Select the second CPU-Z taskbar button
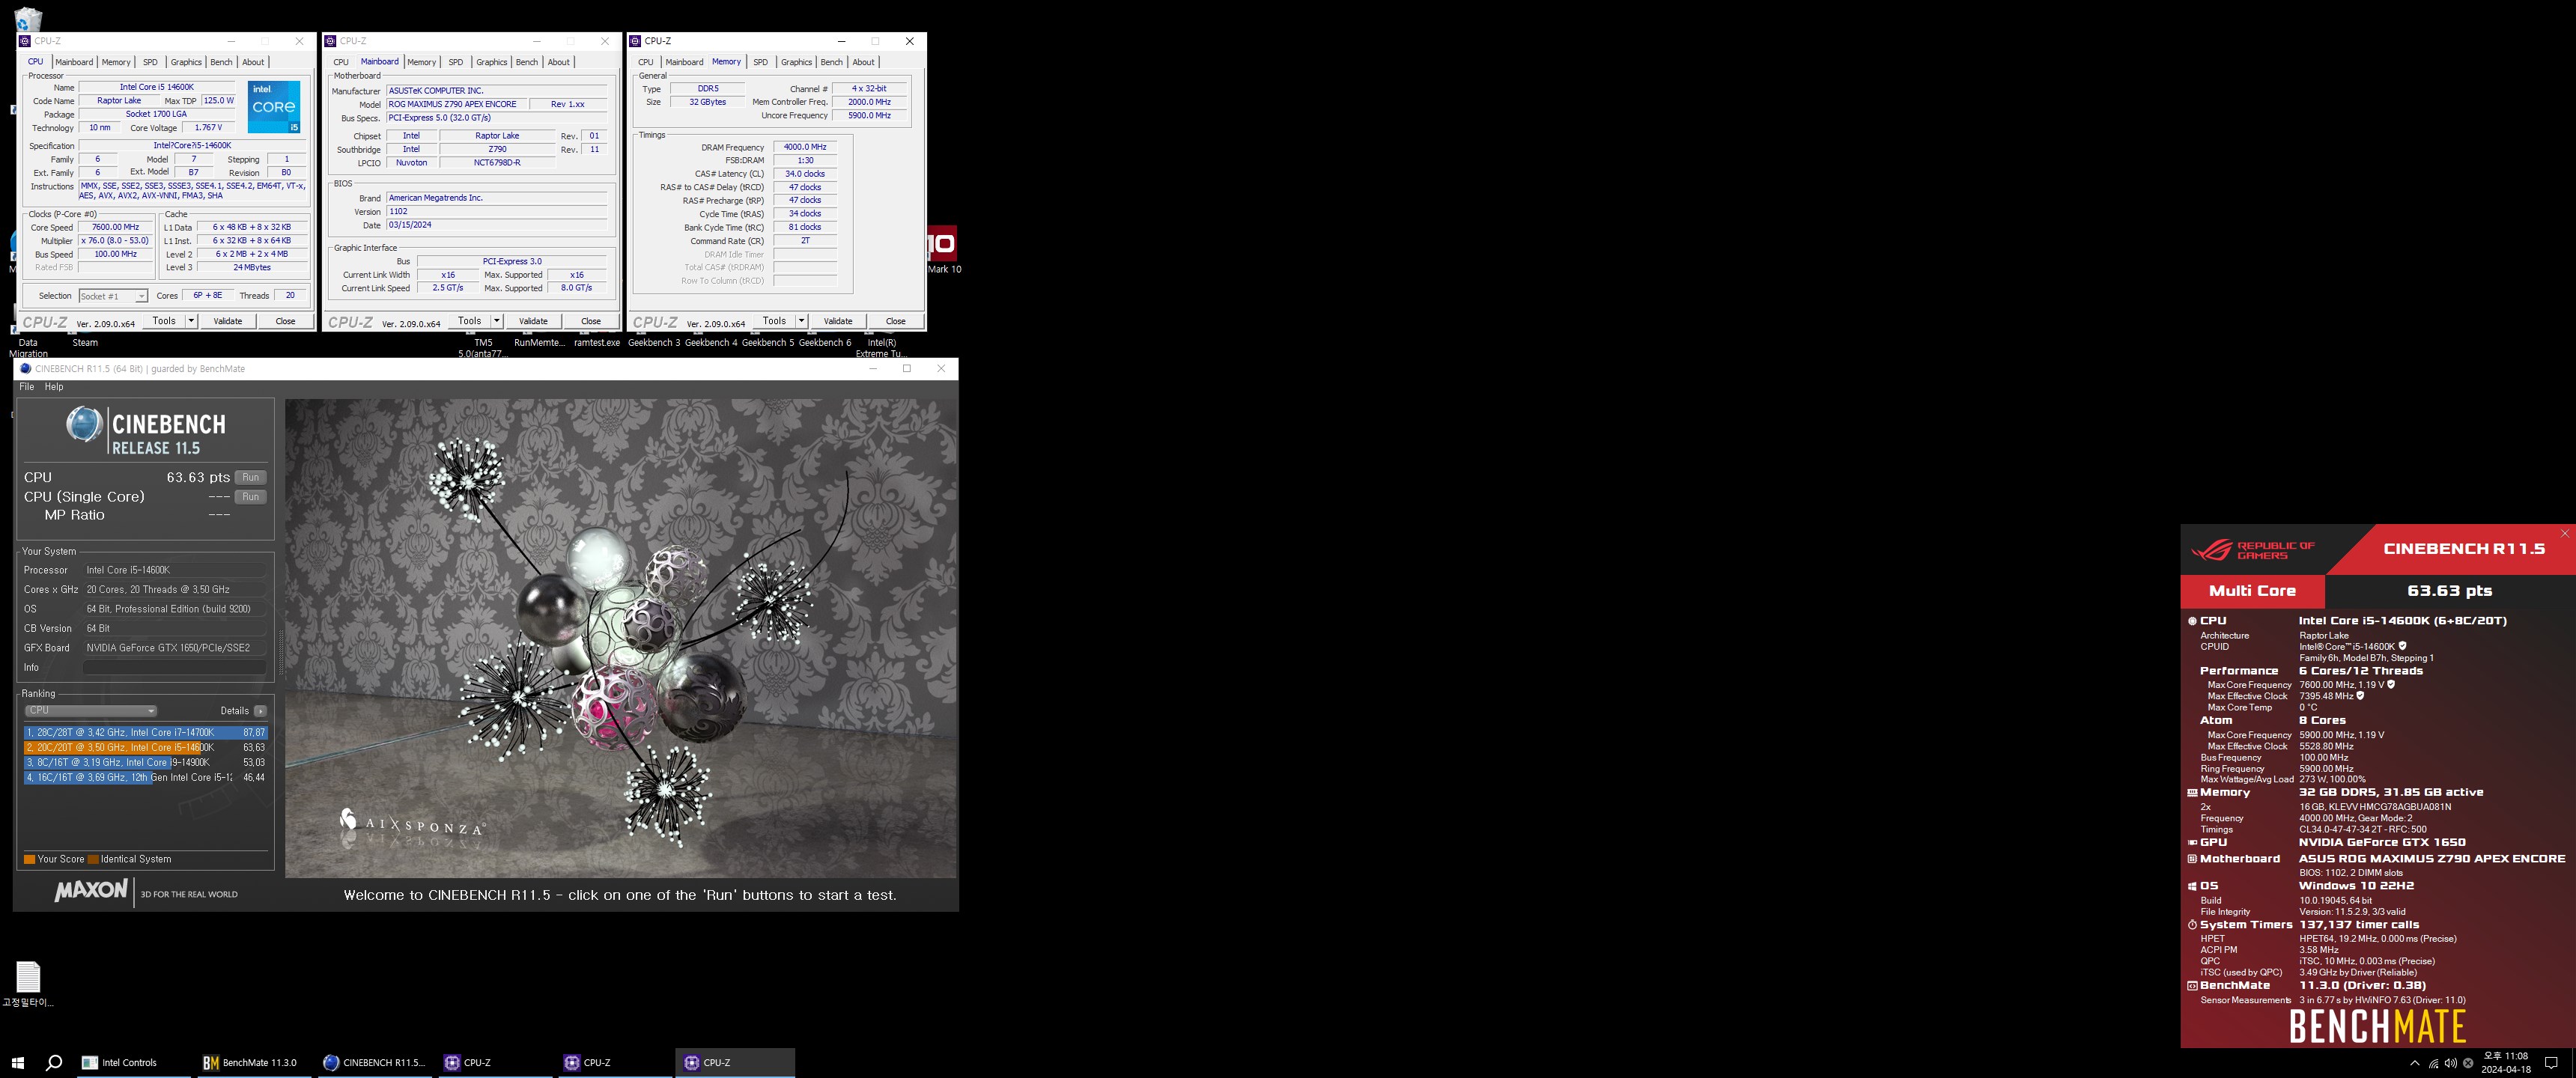 click(x=614, y=1062)
